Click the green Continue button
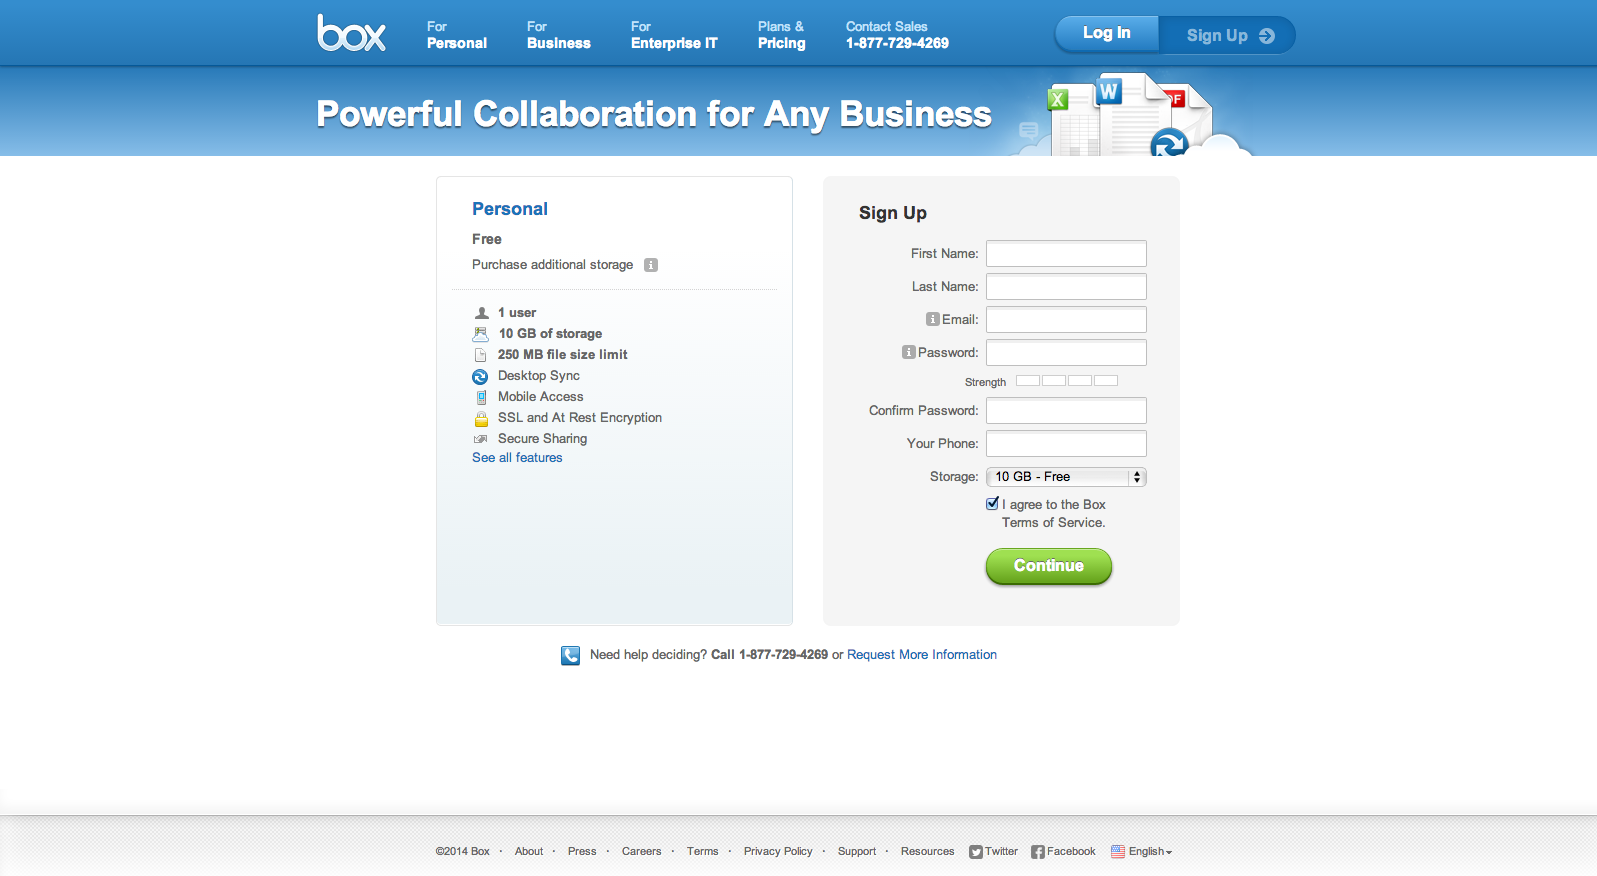 [1049, 566]
